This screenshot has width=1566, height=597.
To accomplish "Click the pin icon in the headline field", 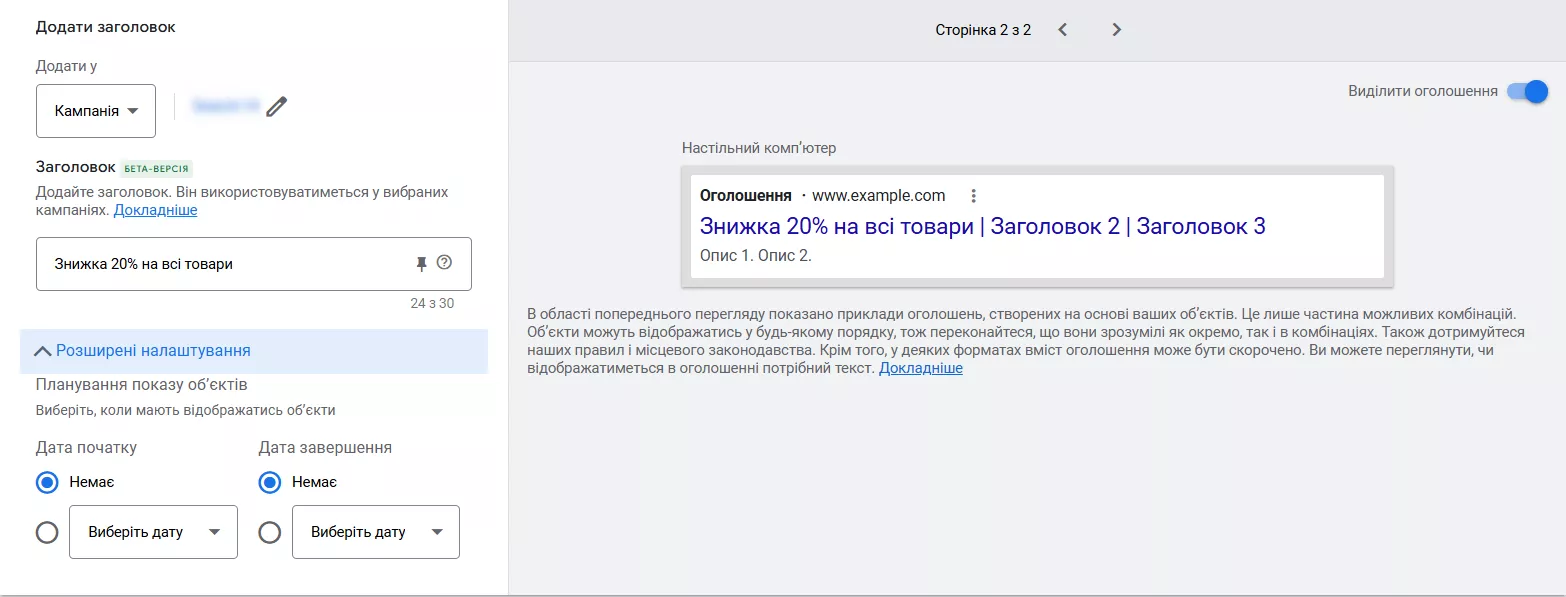I will pyautogui.click(x=421, y=263).
